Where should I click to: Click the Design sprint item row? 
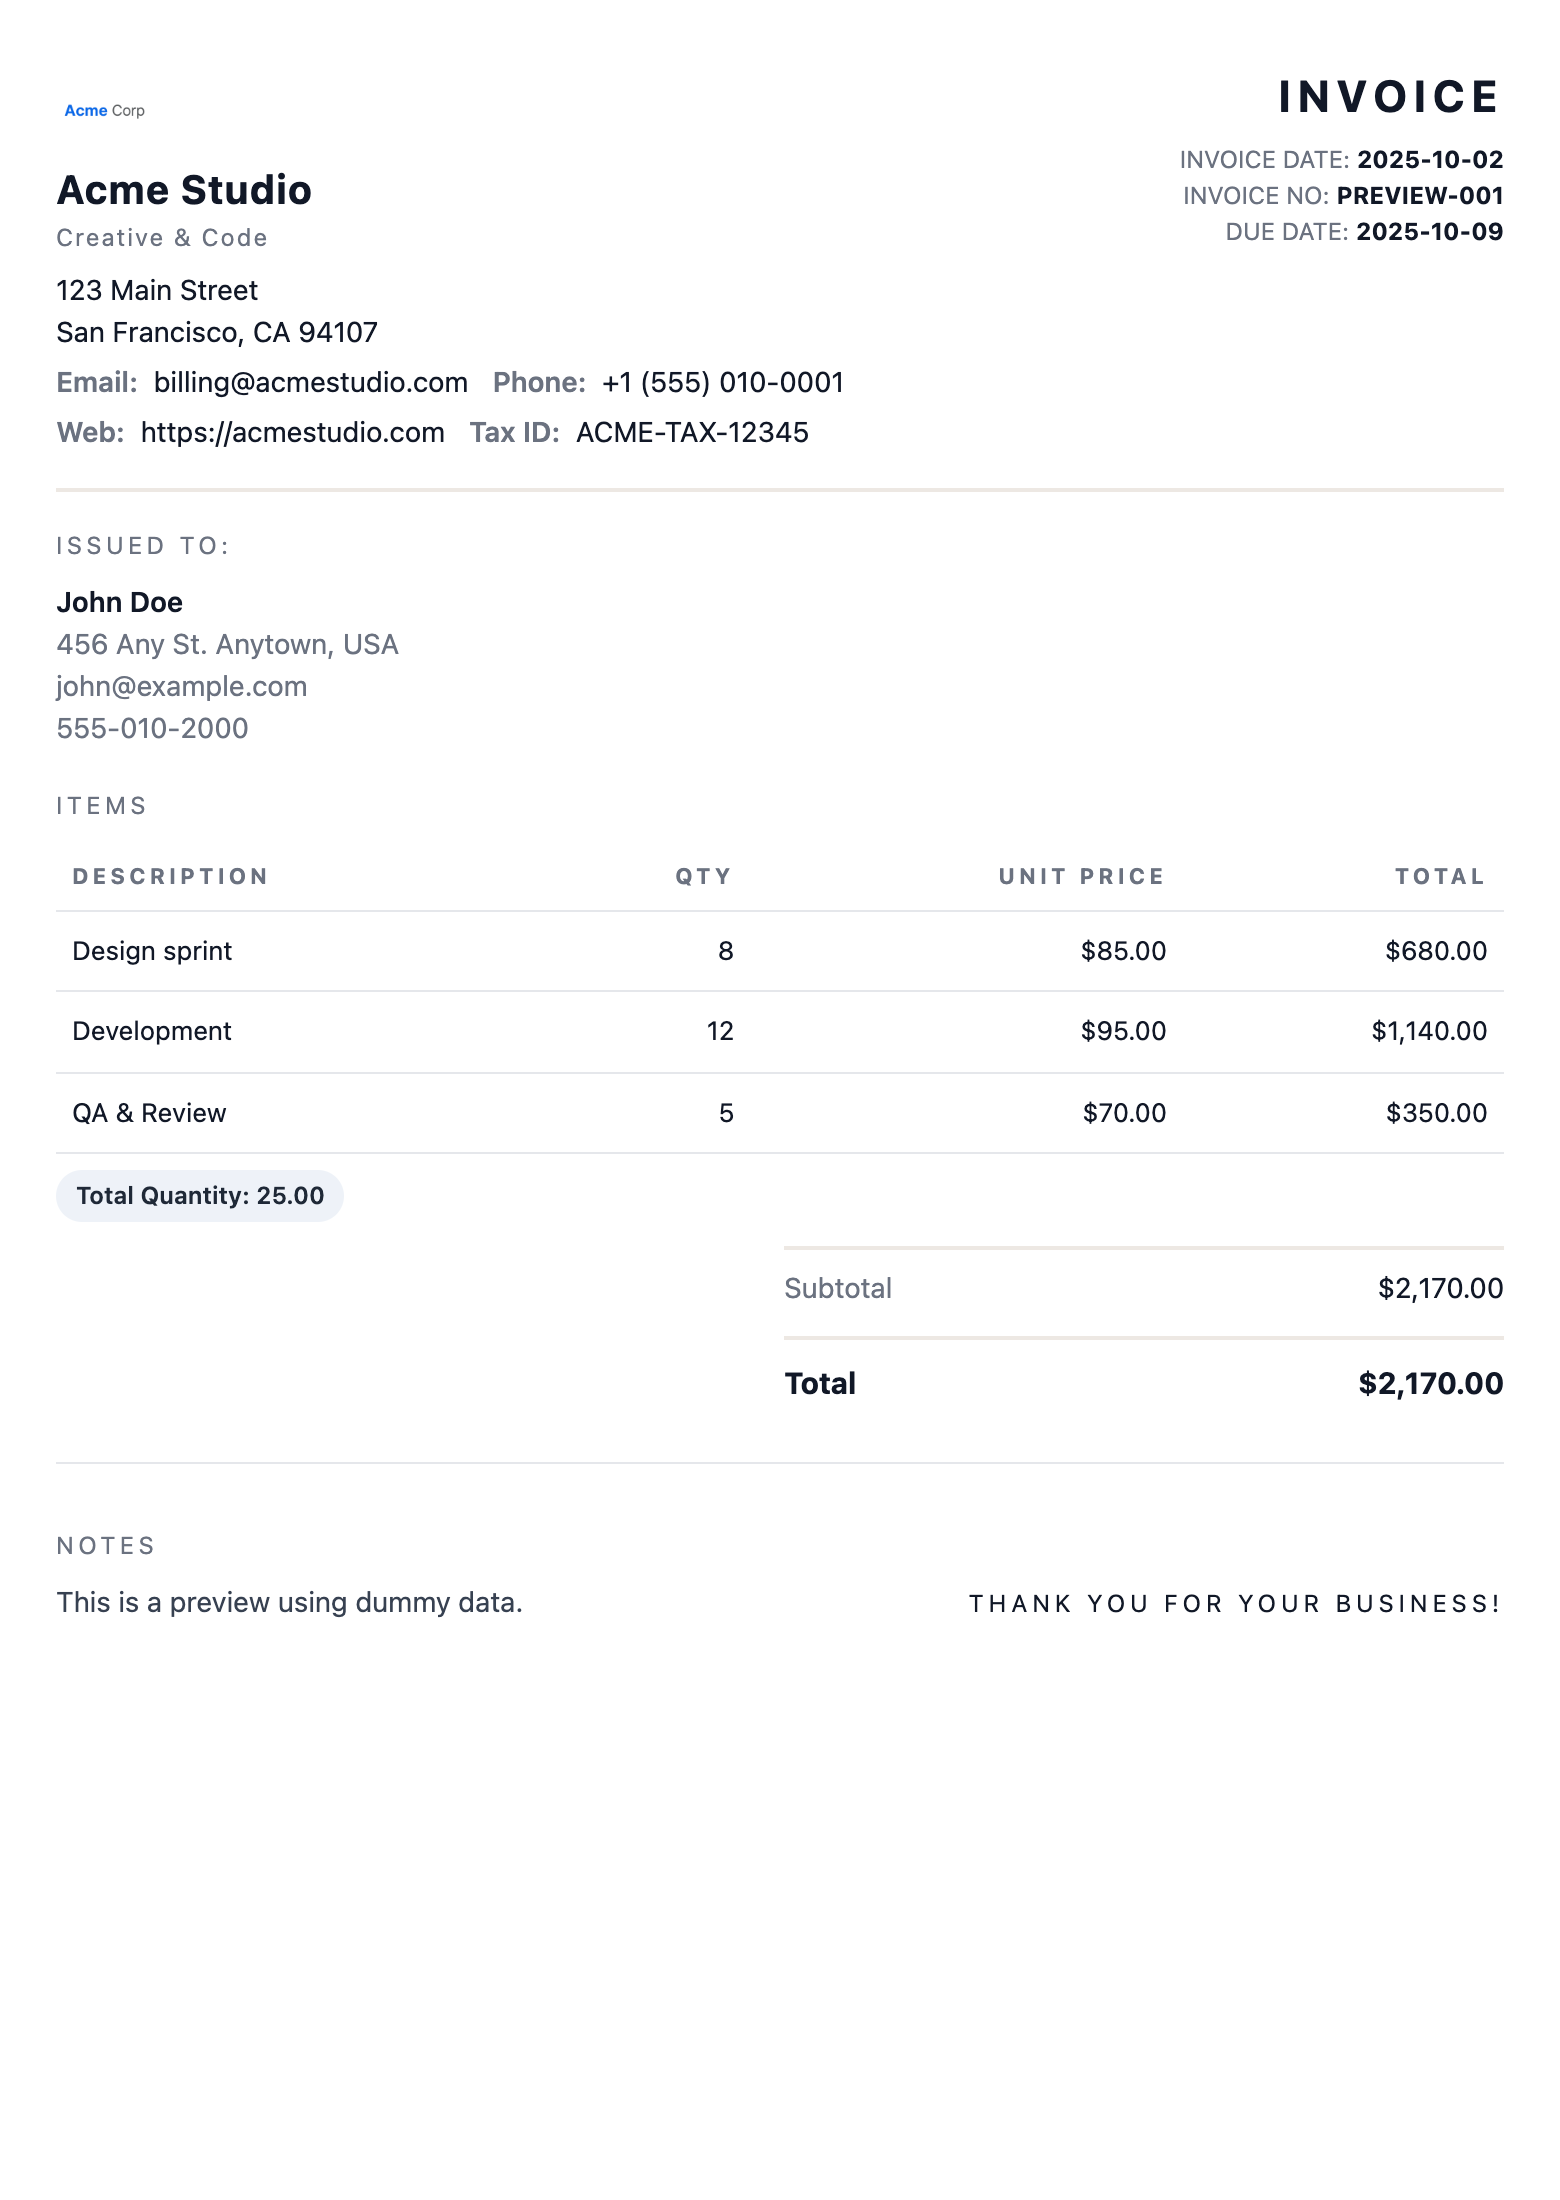(152, 951)
